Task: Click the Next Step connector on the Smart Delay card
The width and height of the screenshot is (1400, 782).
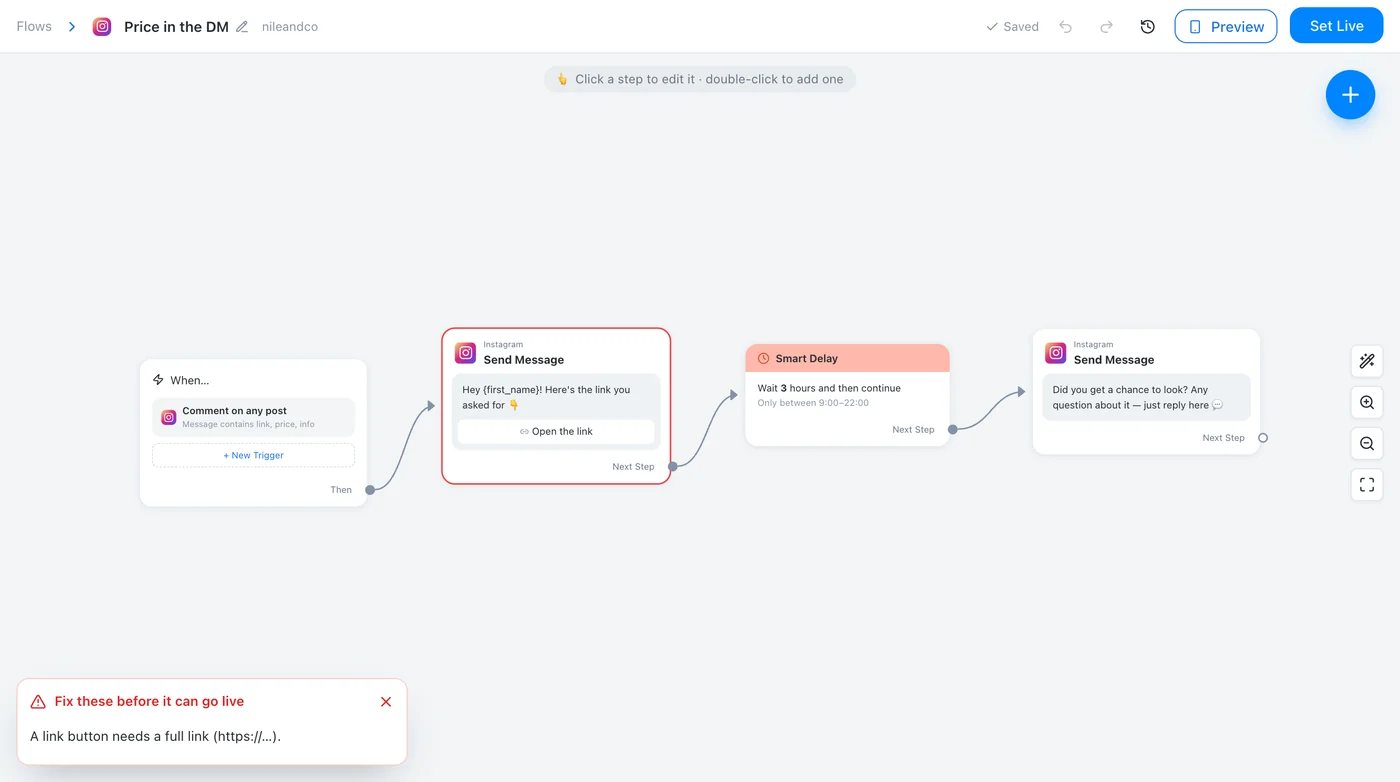Action: coord(953,430)
